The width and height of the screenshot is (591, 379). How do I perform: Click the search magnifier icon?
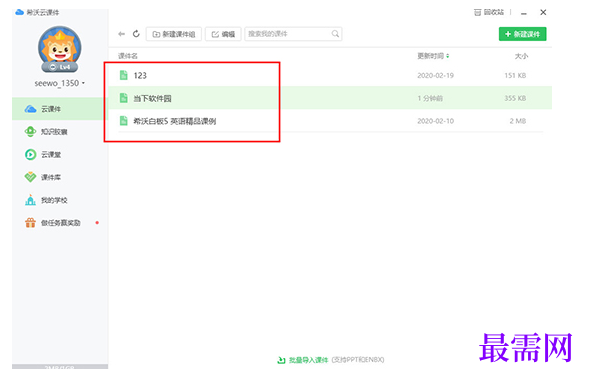335,34
